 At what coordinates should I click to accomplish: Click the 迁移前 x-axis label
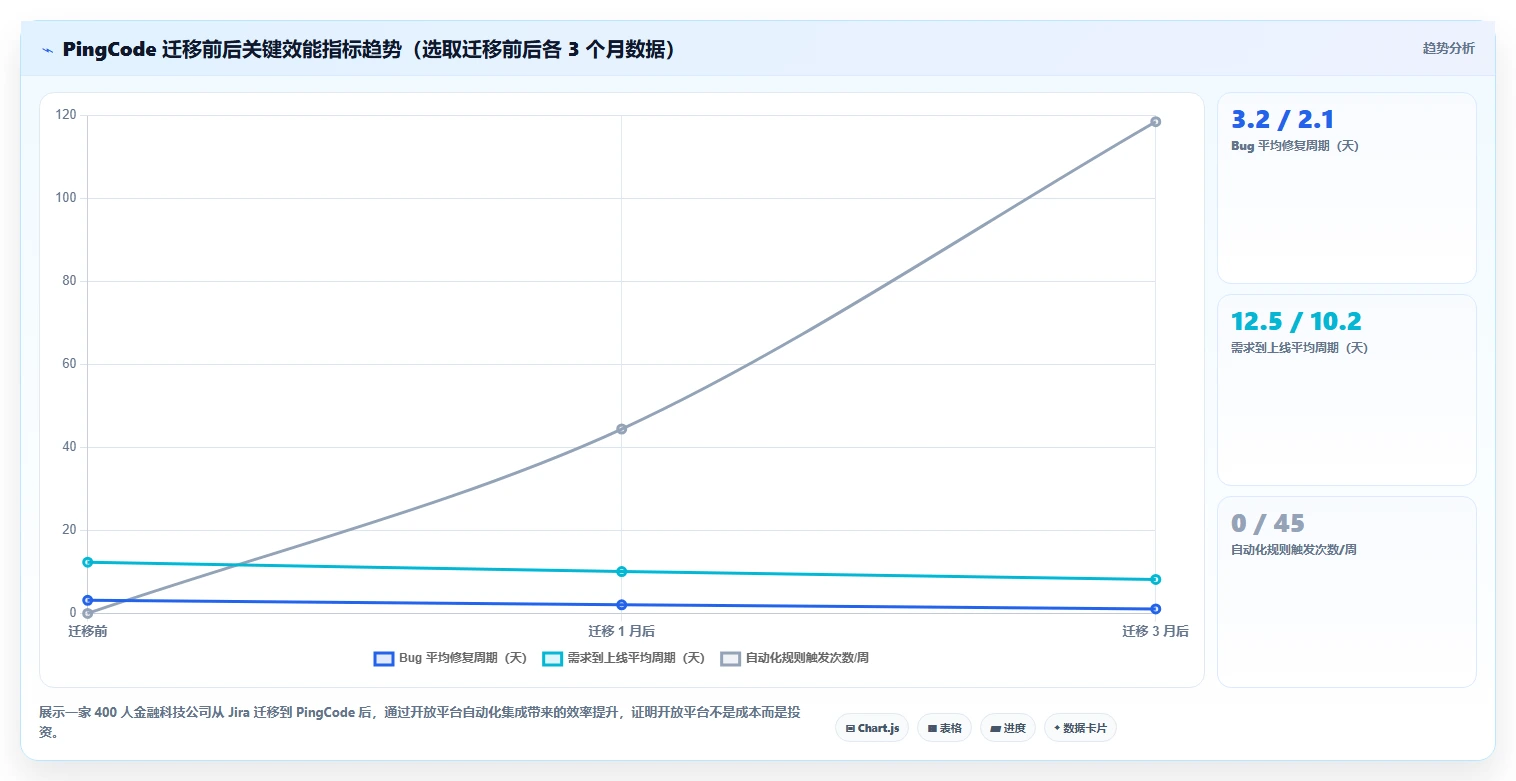coord(87,631)
